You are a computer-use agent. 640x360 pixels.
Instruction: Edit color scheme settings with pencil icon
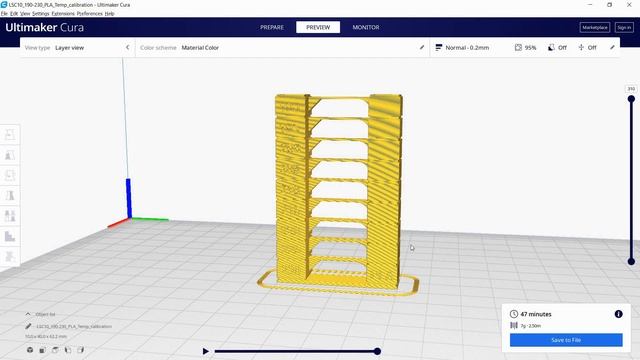coord(422,47)
